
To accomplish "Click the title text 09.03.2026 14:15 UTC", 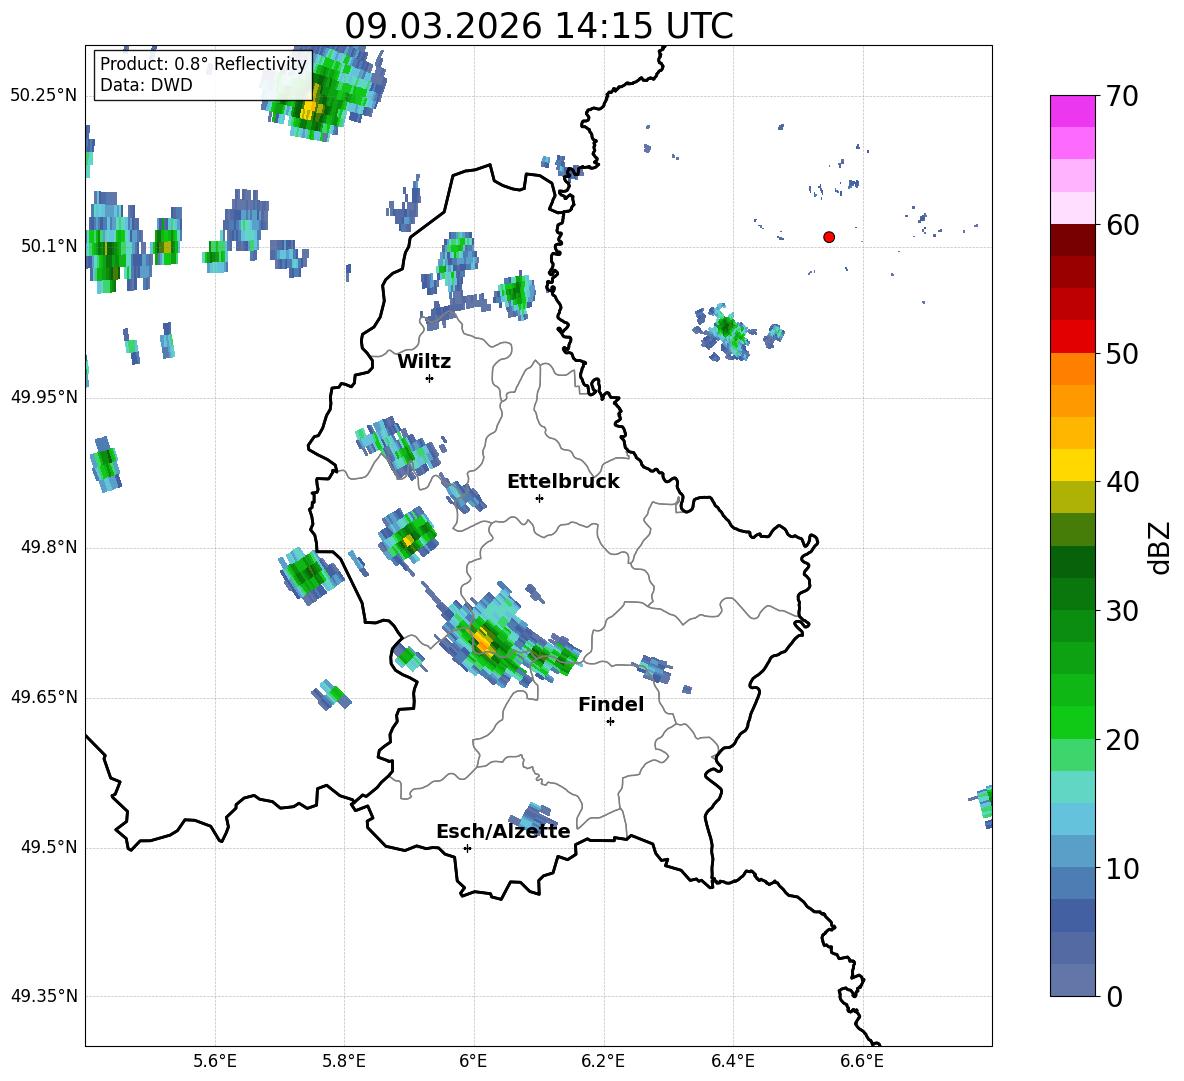I will pos(538,26).
